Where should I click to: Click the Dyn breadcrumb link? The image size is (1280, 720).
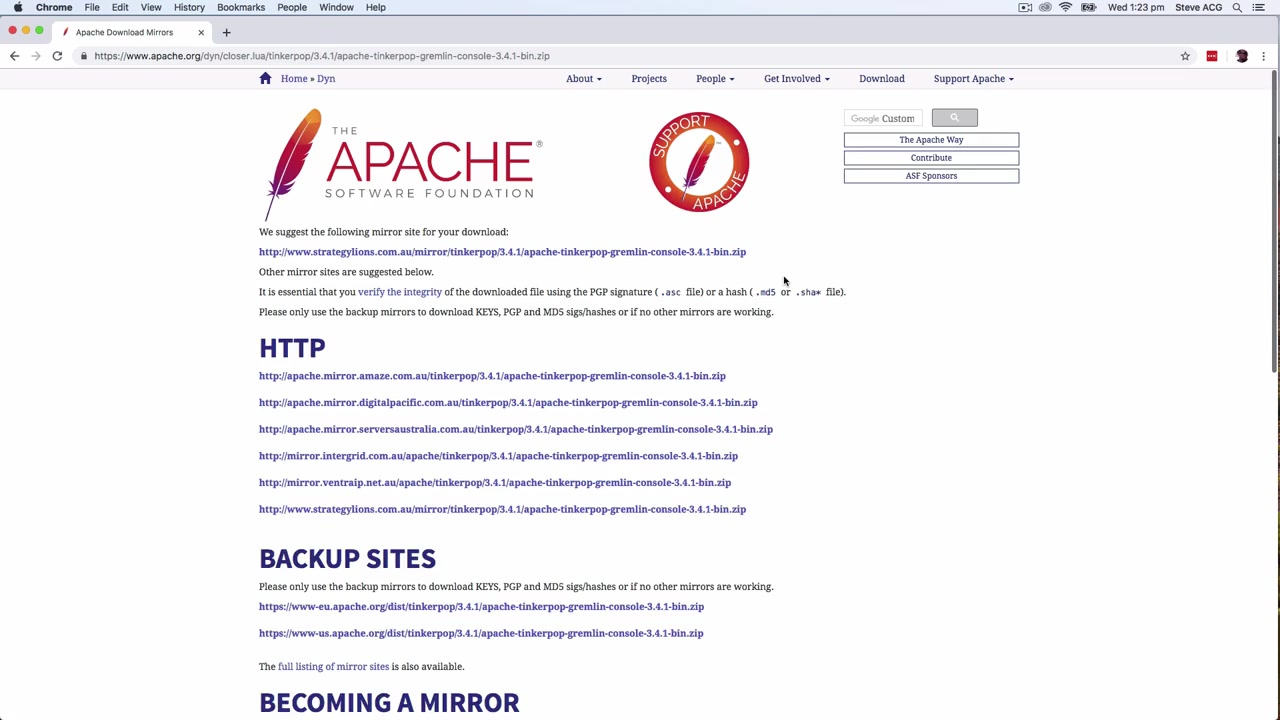coord(326,78)
